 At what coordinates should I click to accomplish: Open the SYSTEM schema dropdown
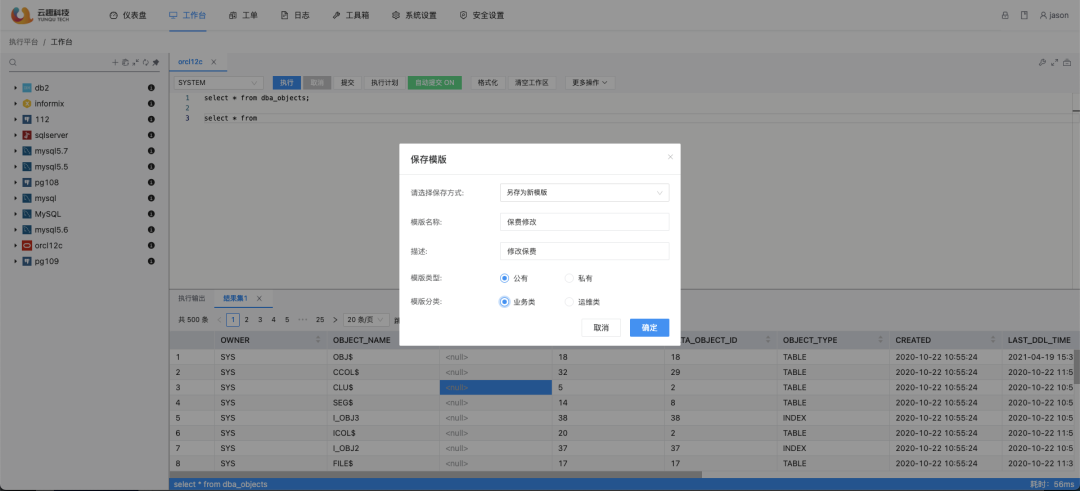pos(219,83)
